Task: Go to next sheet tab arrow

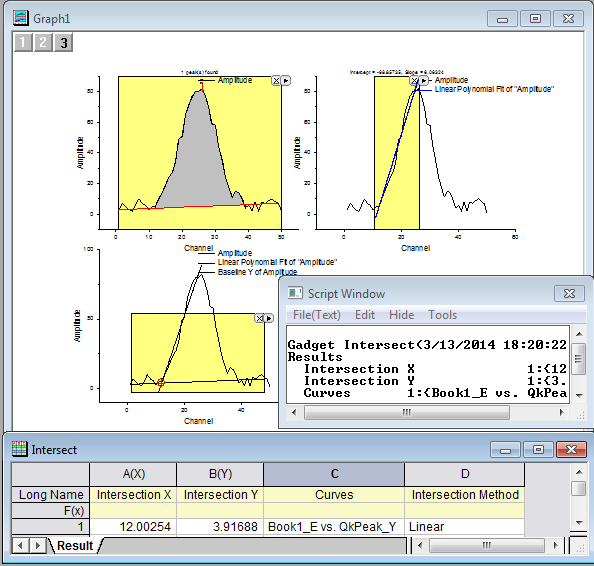Action: point(38,546)
